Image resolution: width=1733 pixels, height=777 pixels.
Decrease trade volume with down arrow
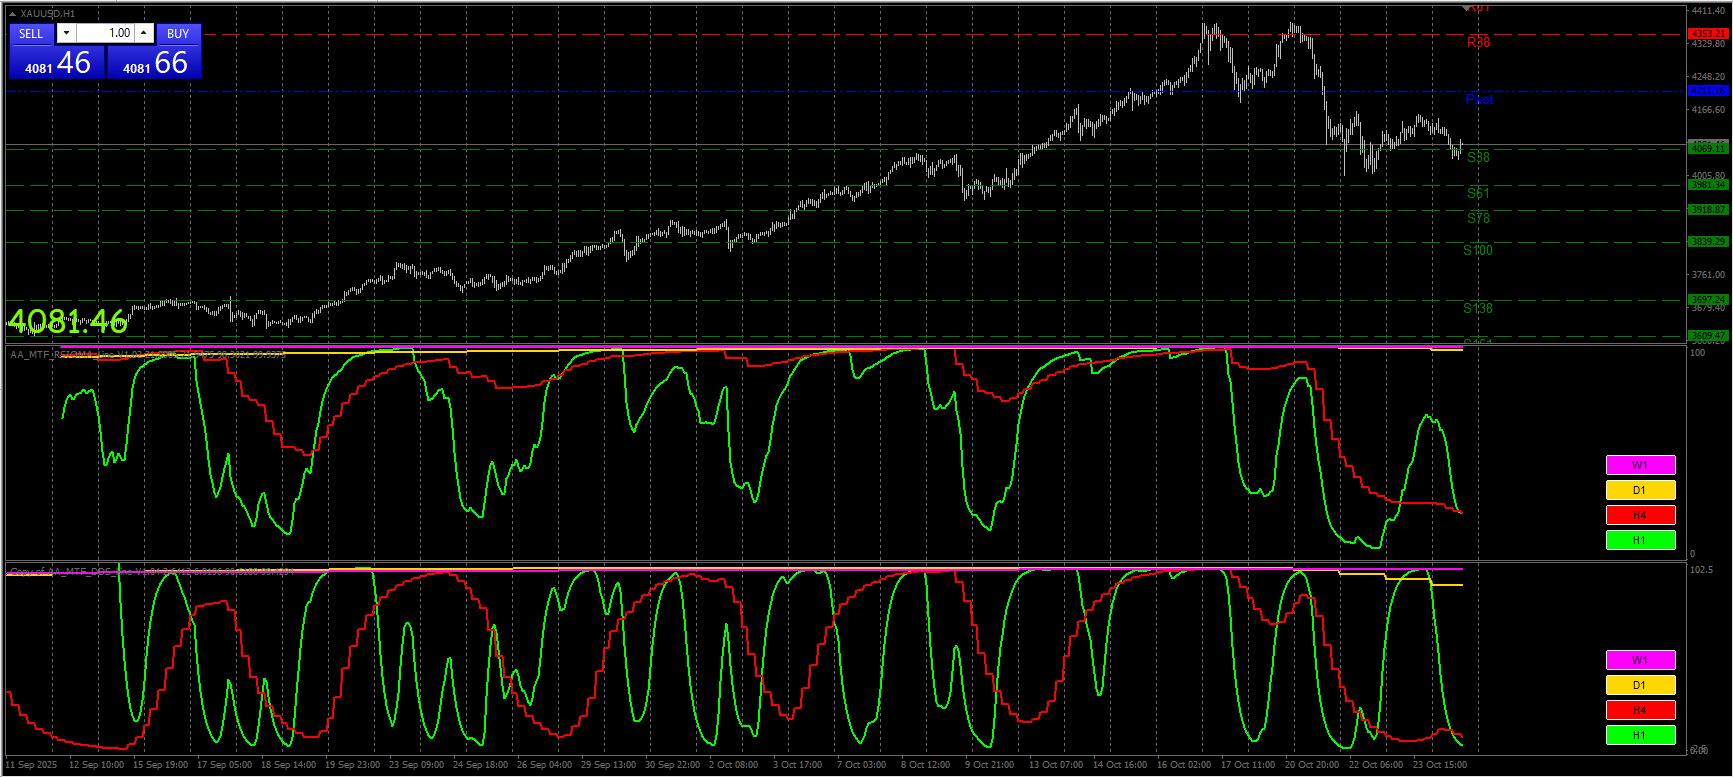66,33
